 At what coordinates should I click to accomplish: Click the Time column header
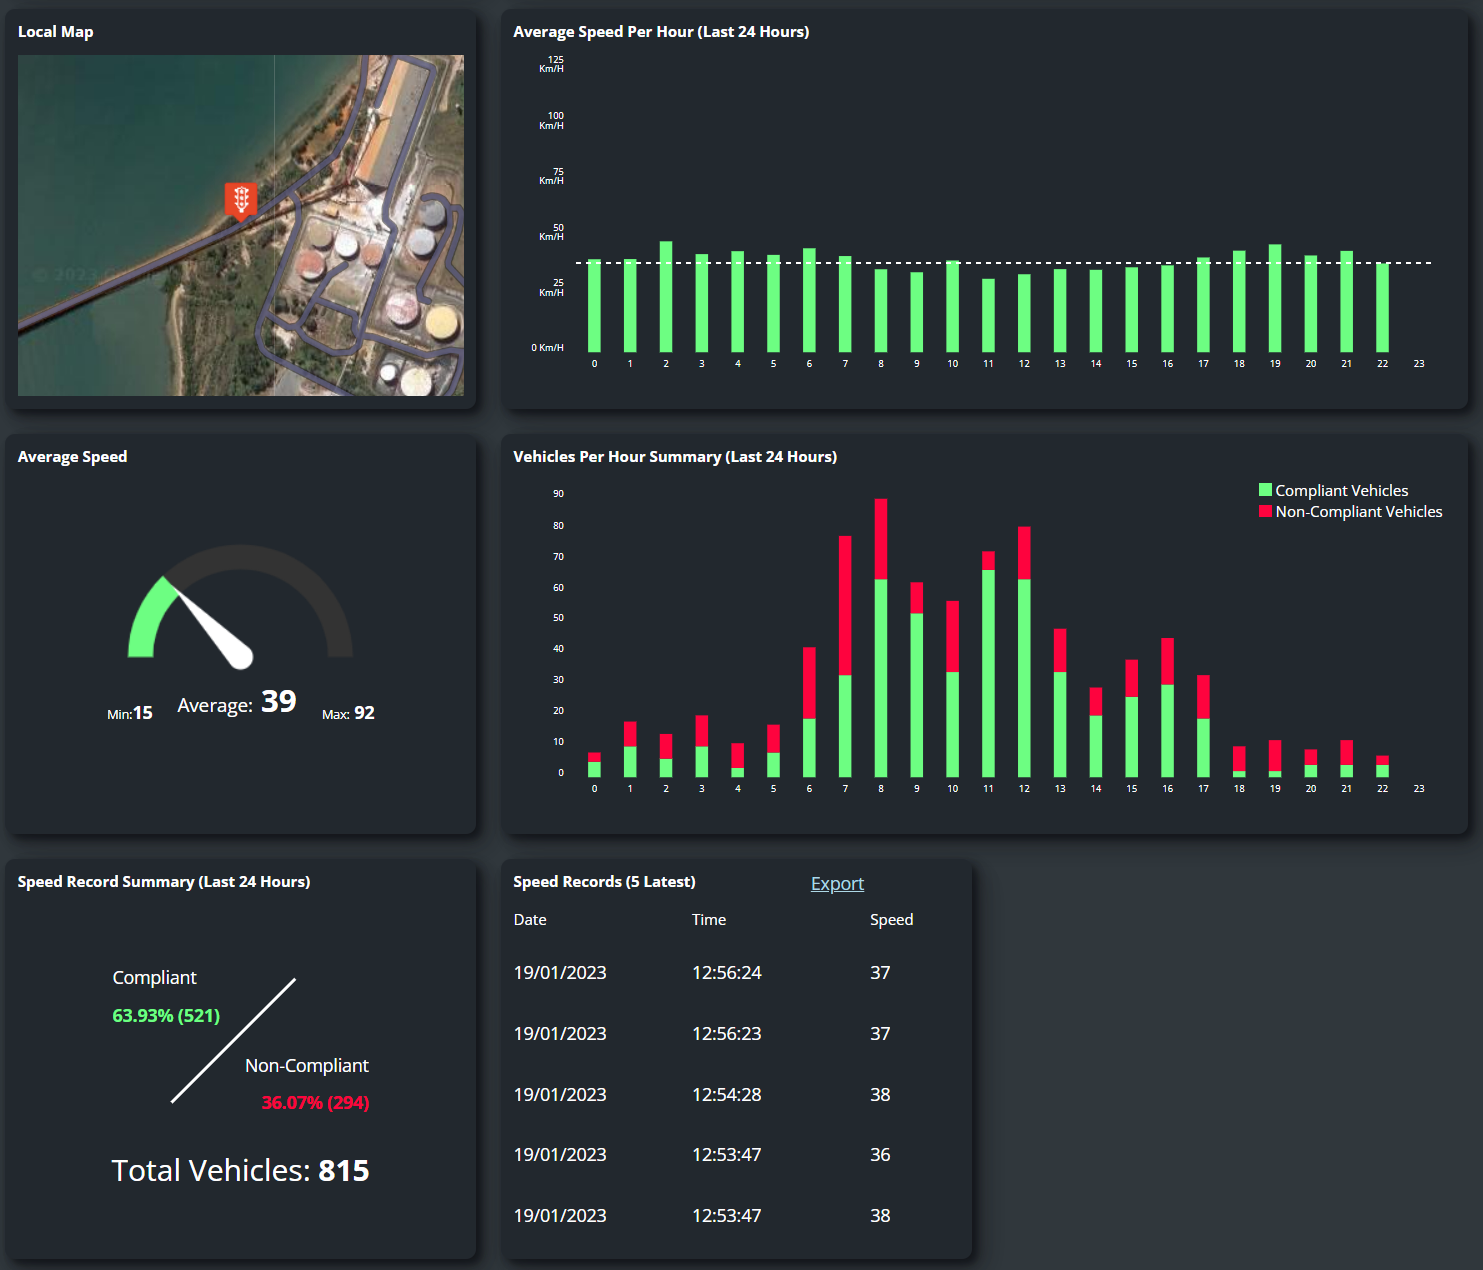pos(709,920)
